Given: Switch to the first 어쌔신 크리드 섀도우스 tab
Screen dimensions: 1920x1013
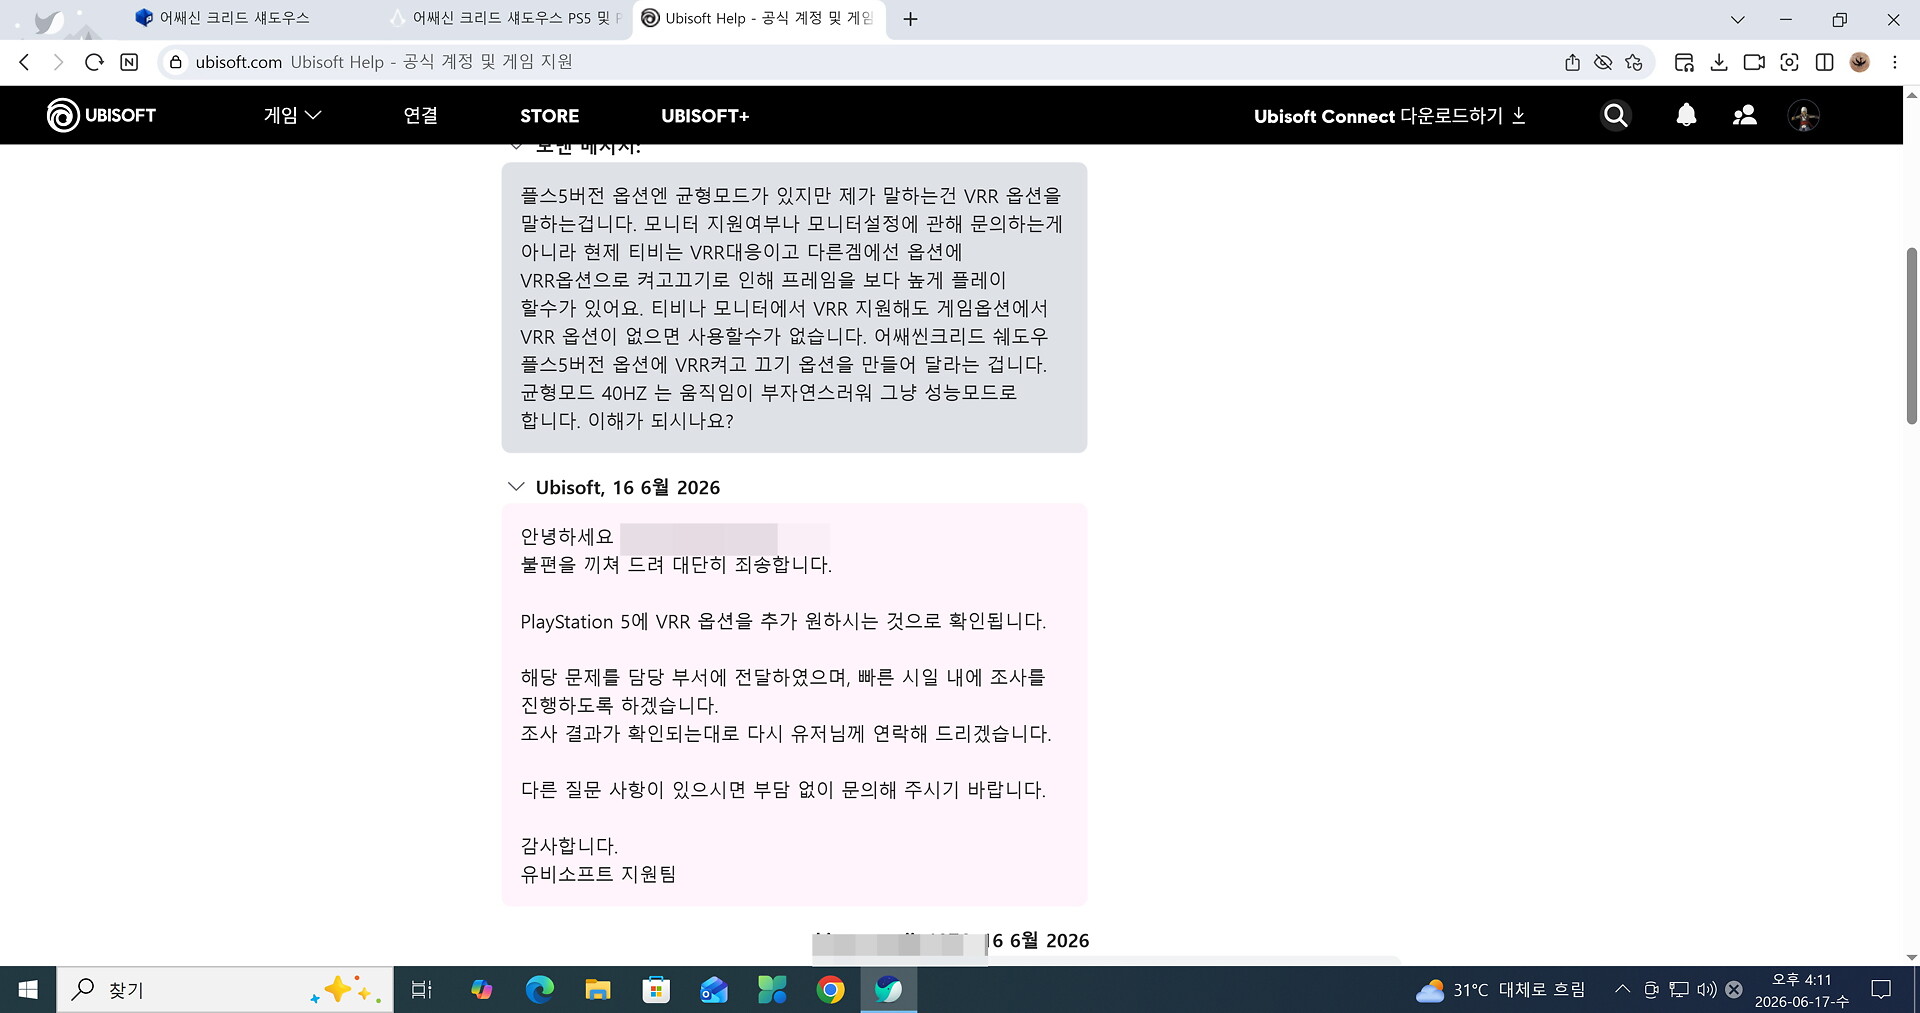Looking at the screenshot, I should 234,18.
